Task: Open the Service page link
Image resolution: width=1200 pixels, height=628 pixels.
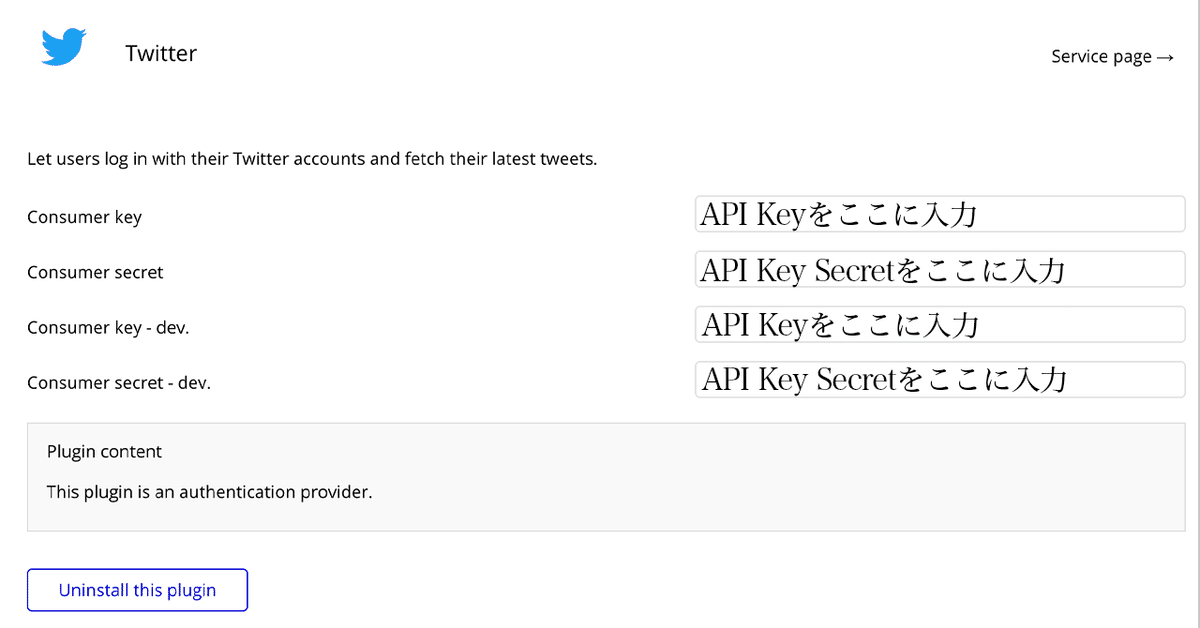Action: [1112, 57]
